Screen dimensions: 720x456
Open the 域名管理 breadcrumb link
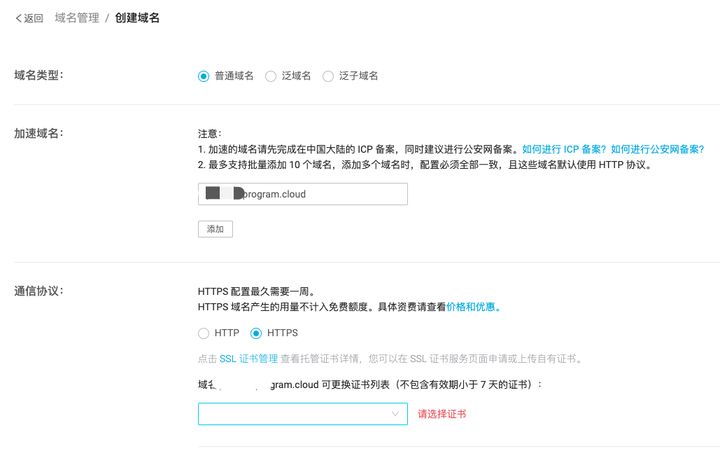point(77,18)
